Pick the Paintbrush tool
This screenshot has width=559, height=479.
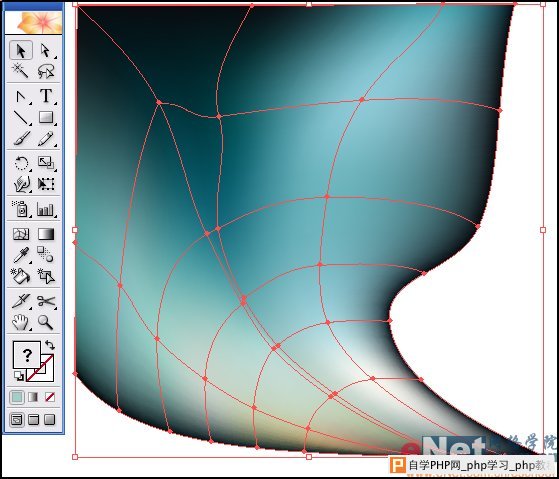click(x=21, y=138)
